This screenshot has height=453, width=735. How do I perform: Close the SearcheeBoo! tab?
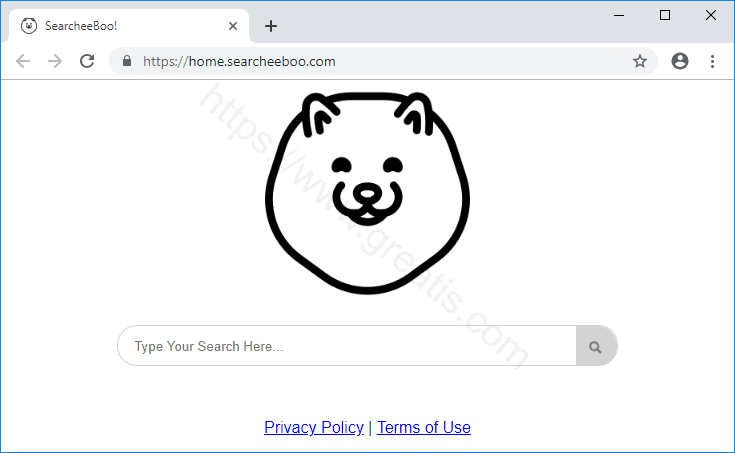point(232,26)
